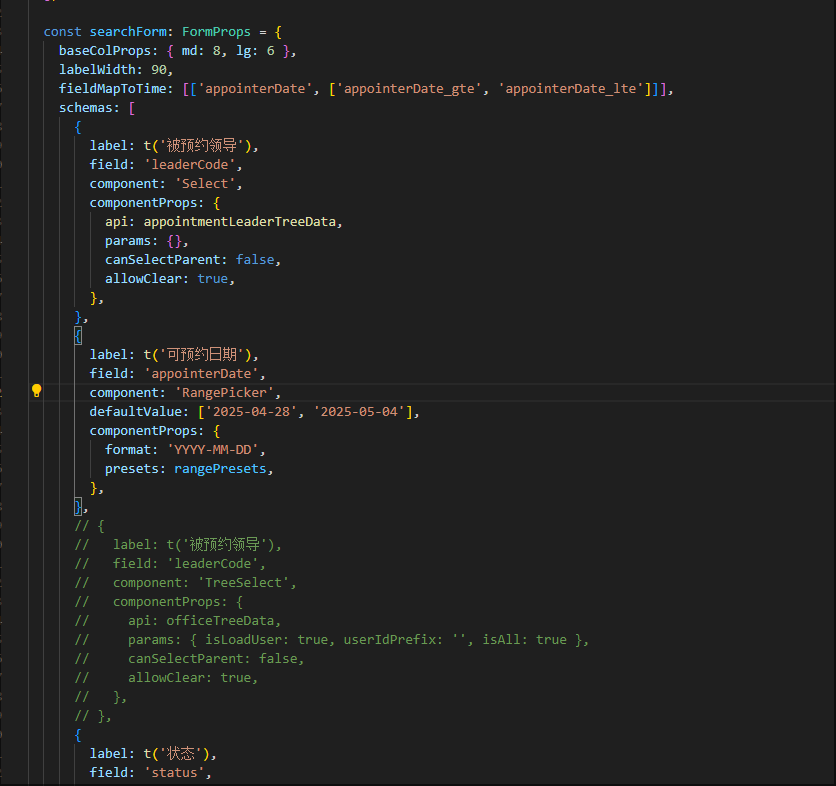Click the 'appointerDate_gte' string
Image resolution: width=836 pixels, height=786 pixels.
coord(409,89)
